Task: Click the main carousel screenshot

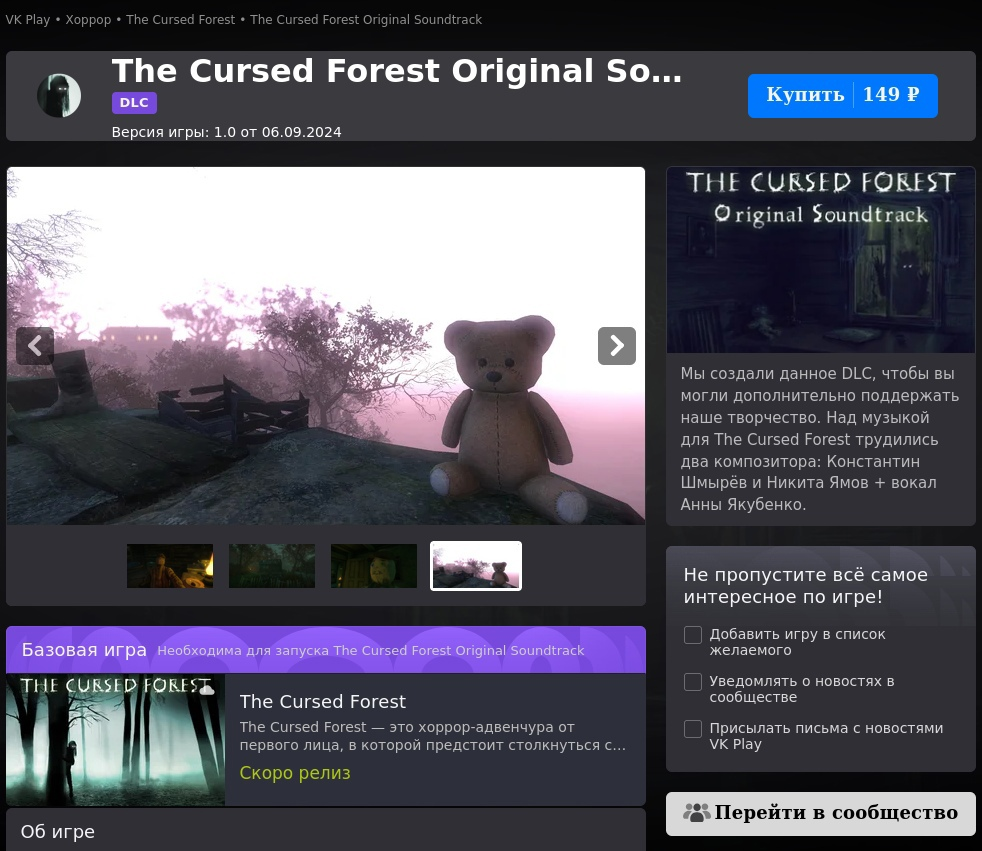Action: pyautogui.click(x=325, y=345)
